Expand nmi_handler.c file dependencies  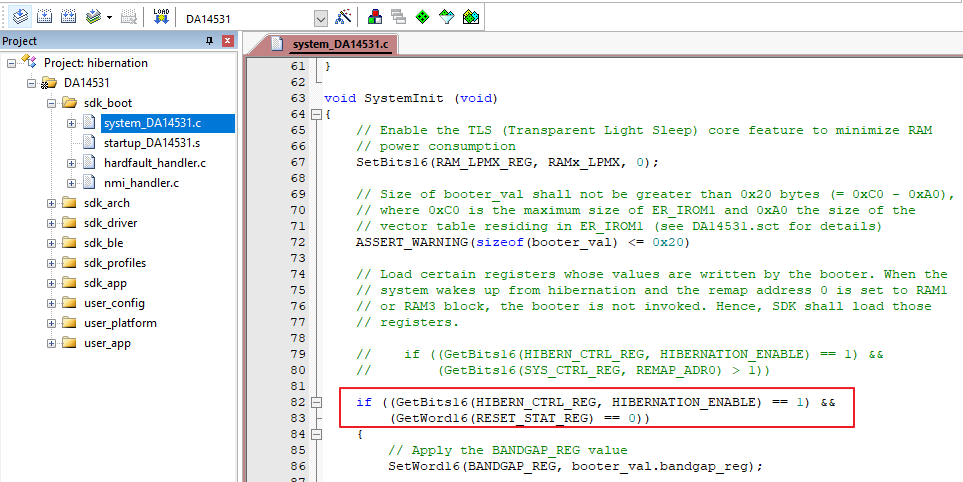pyautogui.click(x=71, y=183)
